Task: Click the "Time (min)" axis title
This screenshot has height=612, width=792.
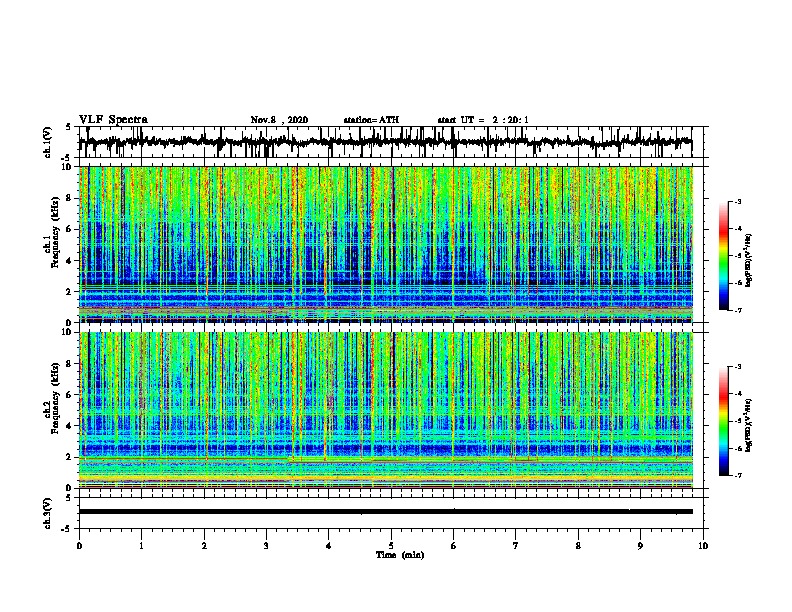Action: 400,555
